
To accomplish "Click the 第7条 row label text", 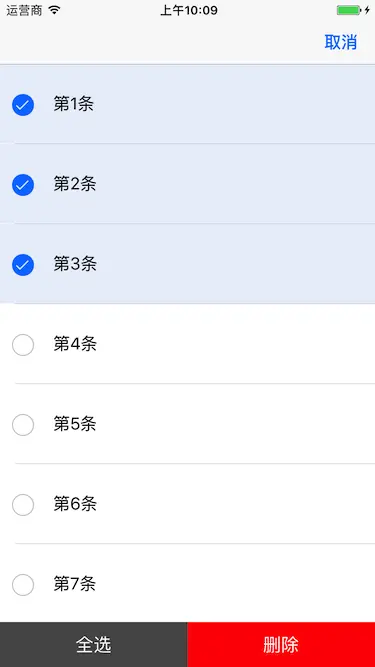I will [x=75, y=584].
